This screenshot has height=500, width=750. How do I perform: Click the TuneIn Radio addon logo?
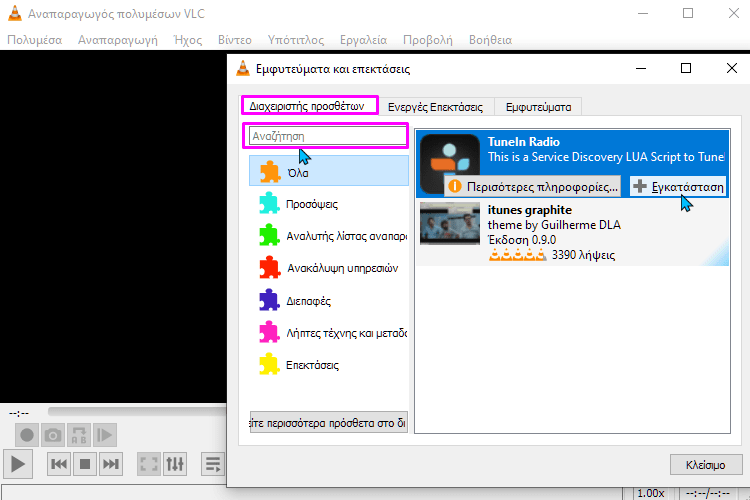tap(450, 163)
